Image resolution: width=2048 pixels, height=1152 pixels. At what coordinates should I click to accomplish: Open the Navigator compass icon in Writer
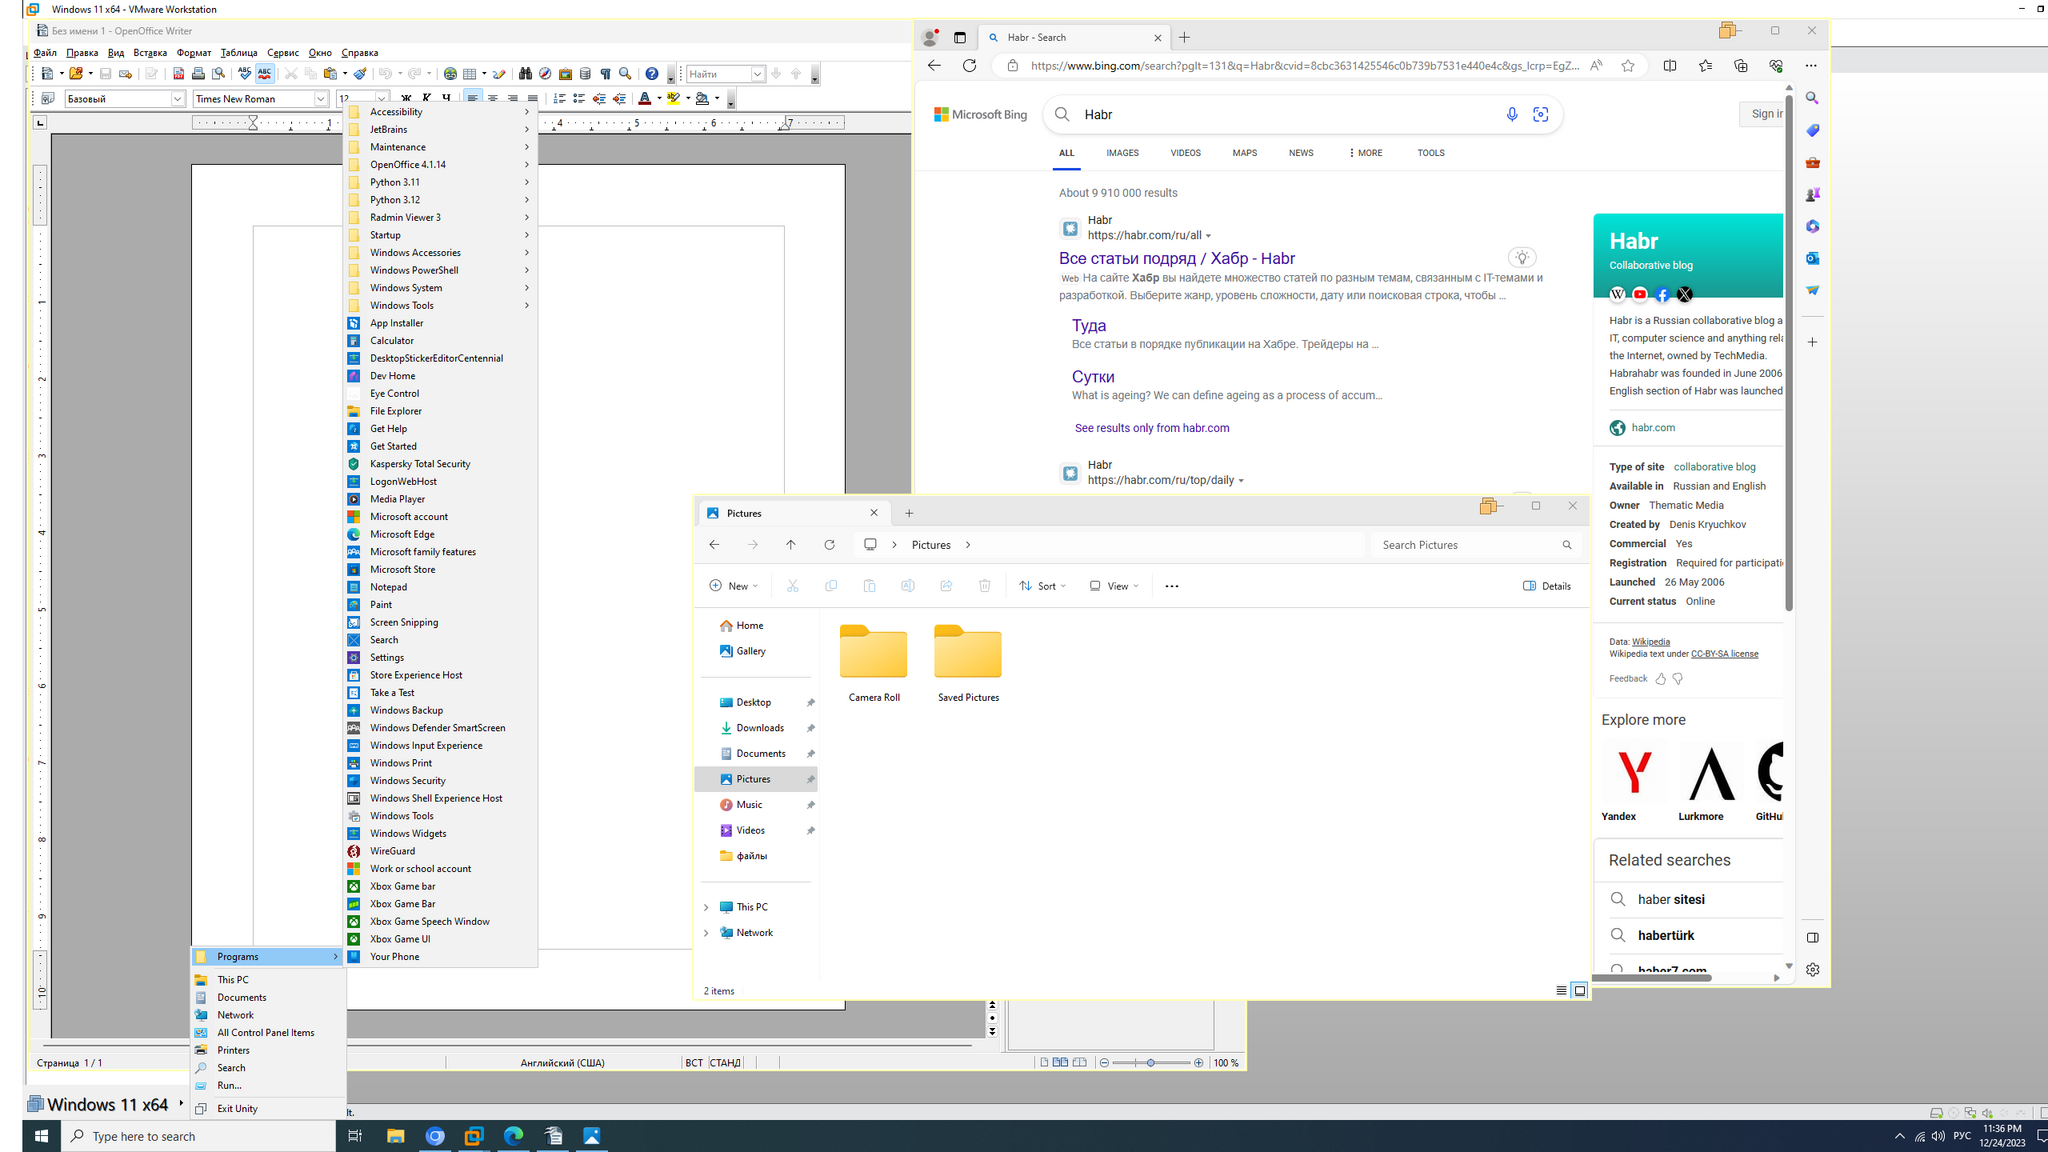click(545, 74)
